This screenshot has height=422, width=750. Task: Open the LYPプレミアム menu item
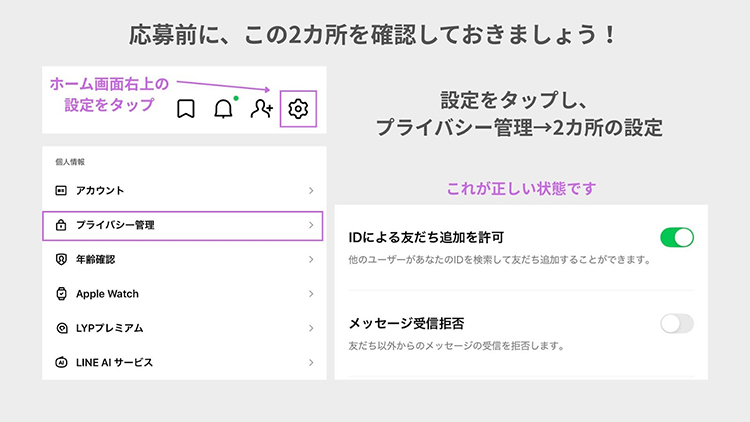(110, 328)
